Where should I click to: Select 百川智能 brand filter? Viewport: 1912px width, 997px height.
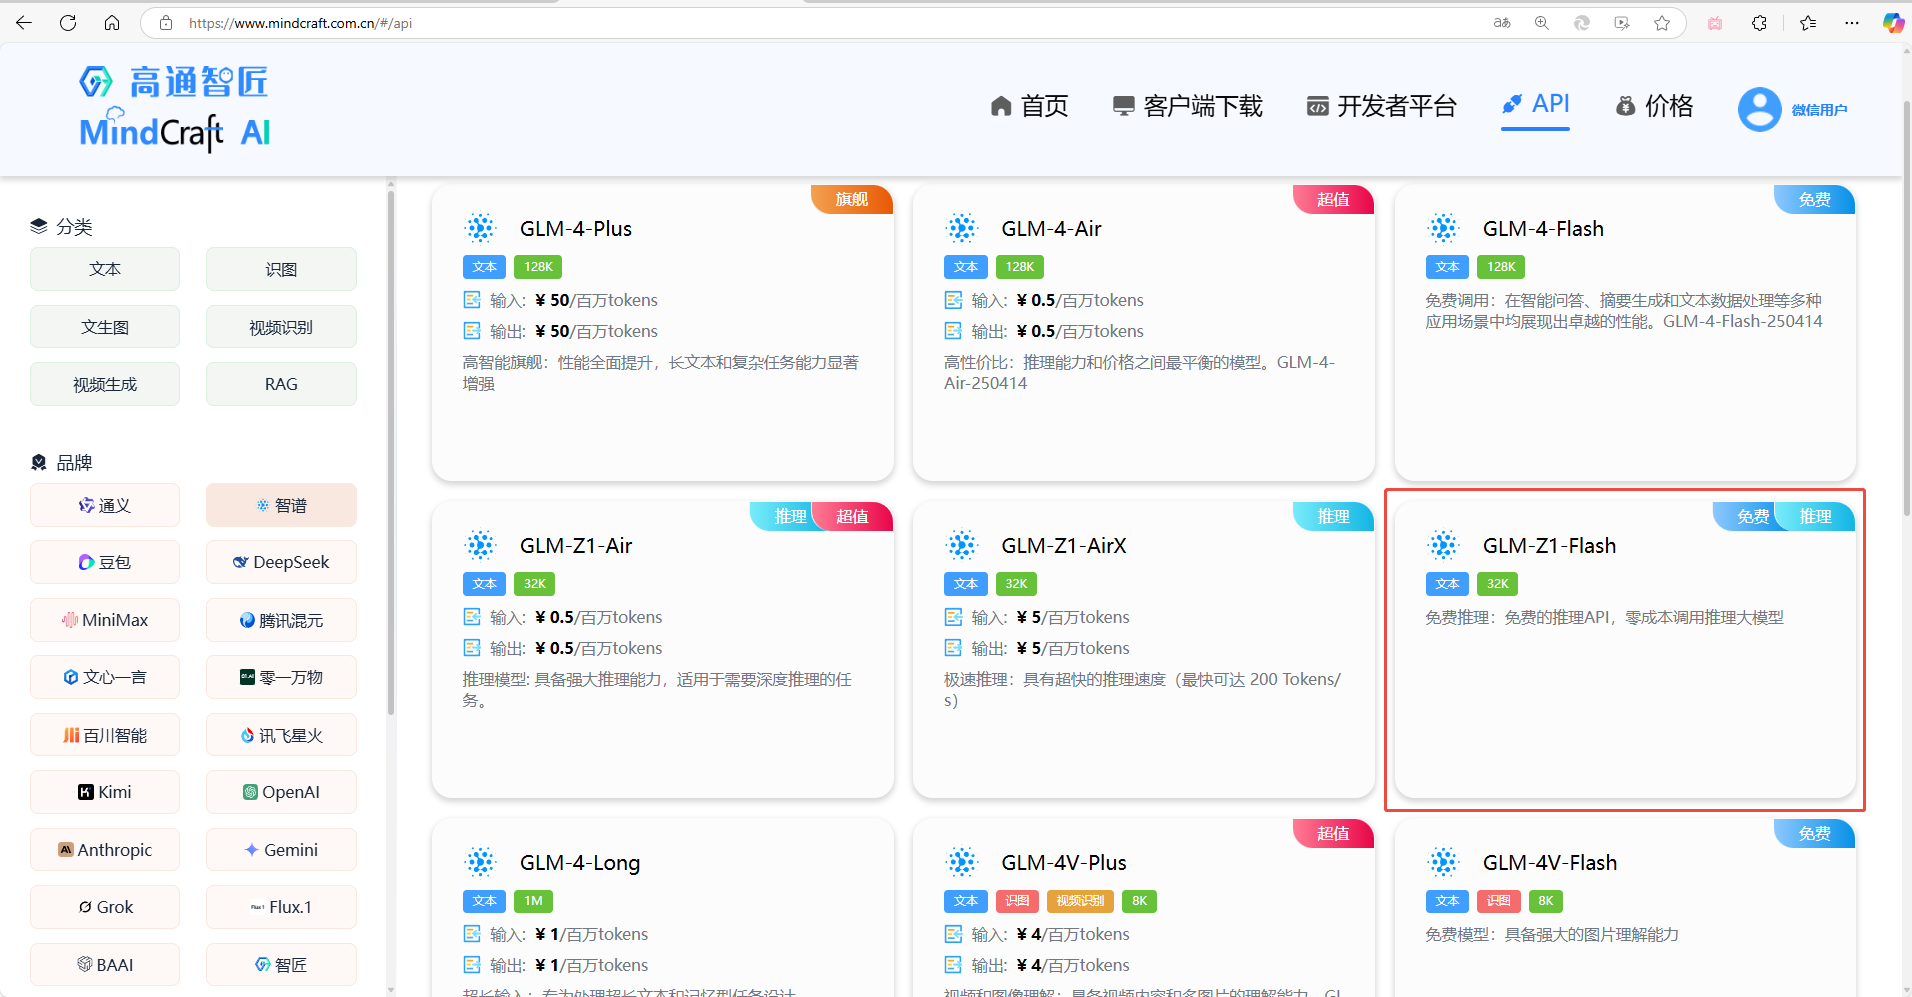(105, 735)
